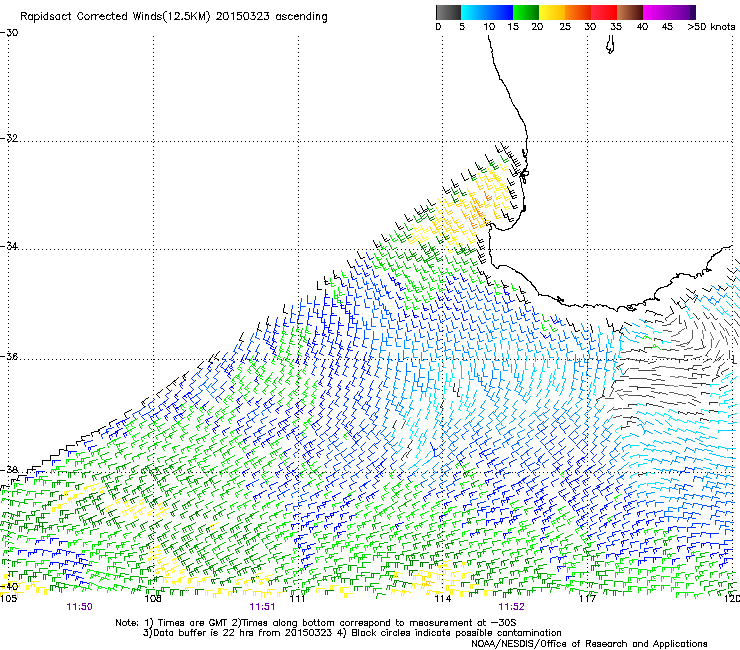740x650 pixels.
Task: Click the brown 35-40 knots legend swatch
Action: coord(630,12)
